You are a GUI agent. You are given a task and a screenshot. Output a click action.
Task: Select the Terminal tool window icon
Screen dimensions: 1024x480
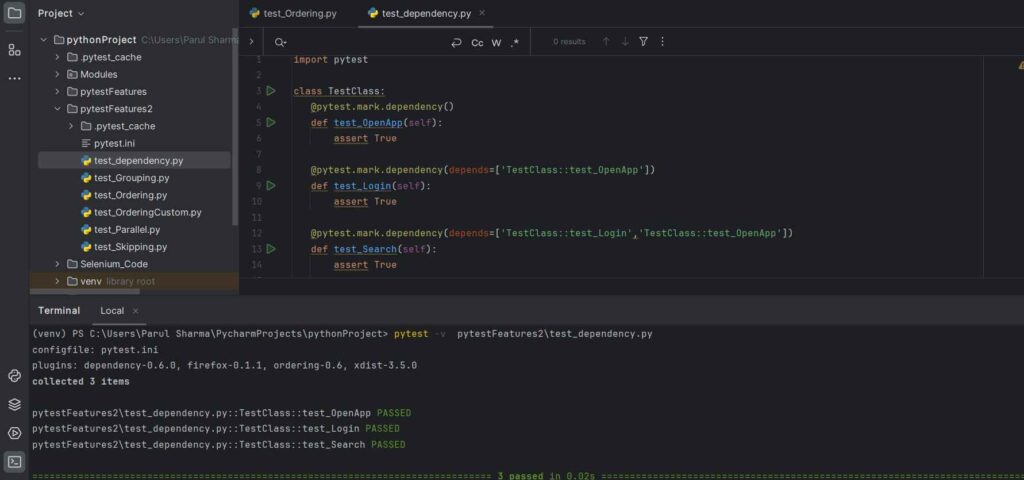(14, 462)
